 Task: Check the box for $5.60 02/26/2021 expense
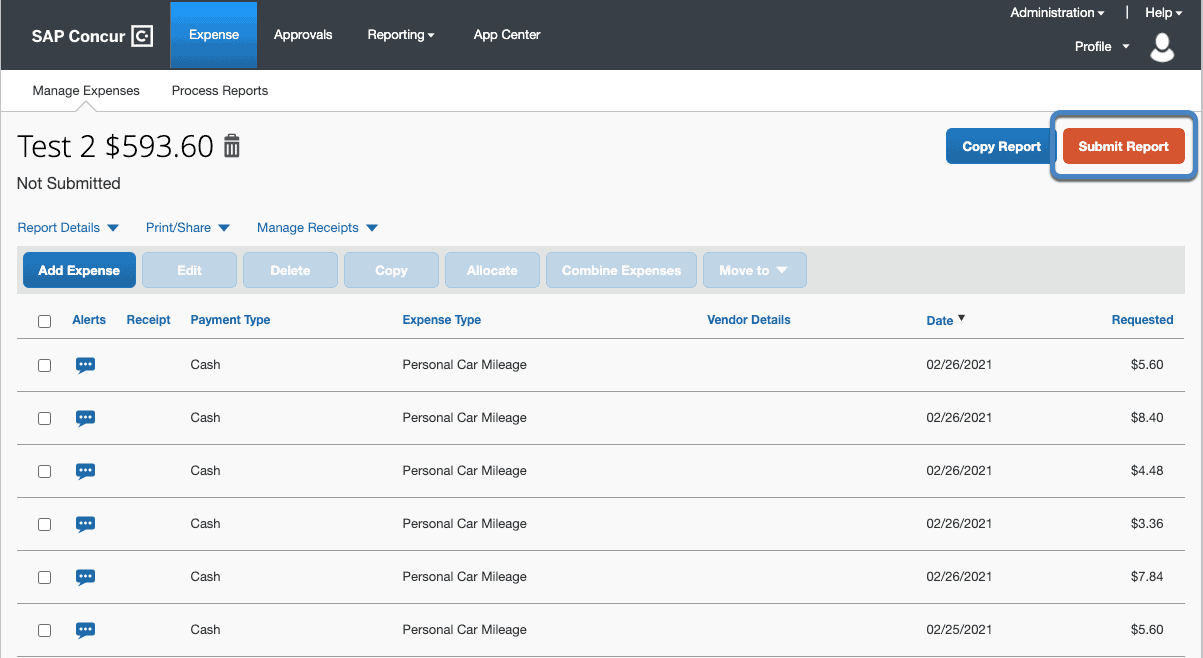tap(44, 365)
